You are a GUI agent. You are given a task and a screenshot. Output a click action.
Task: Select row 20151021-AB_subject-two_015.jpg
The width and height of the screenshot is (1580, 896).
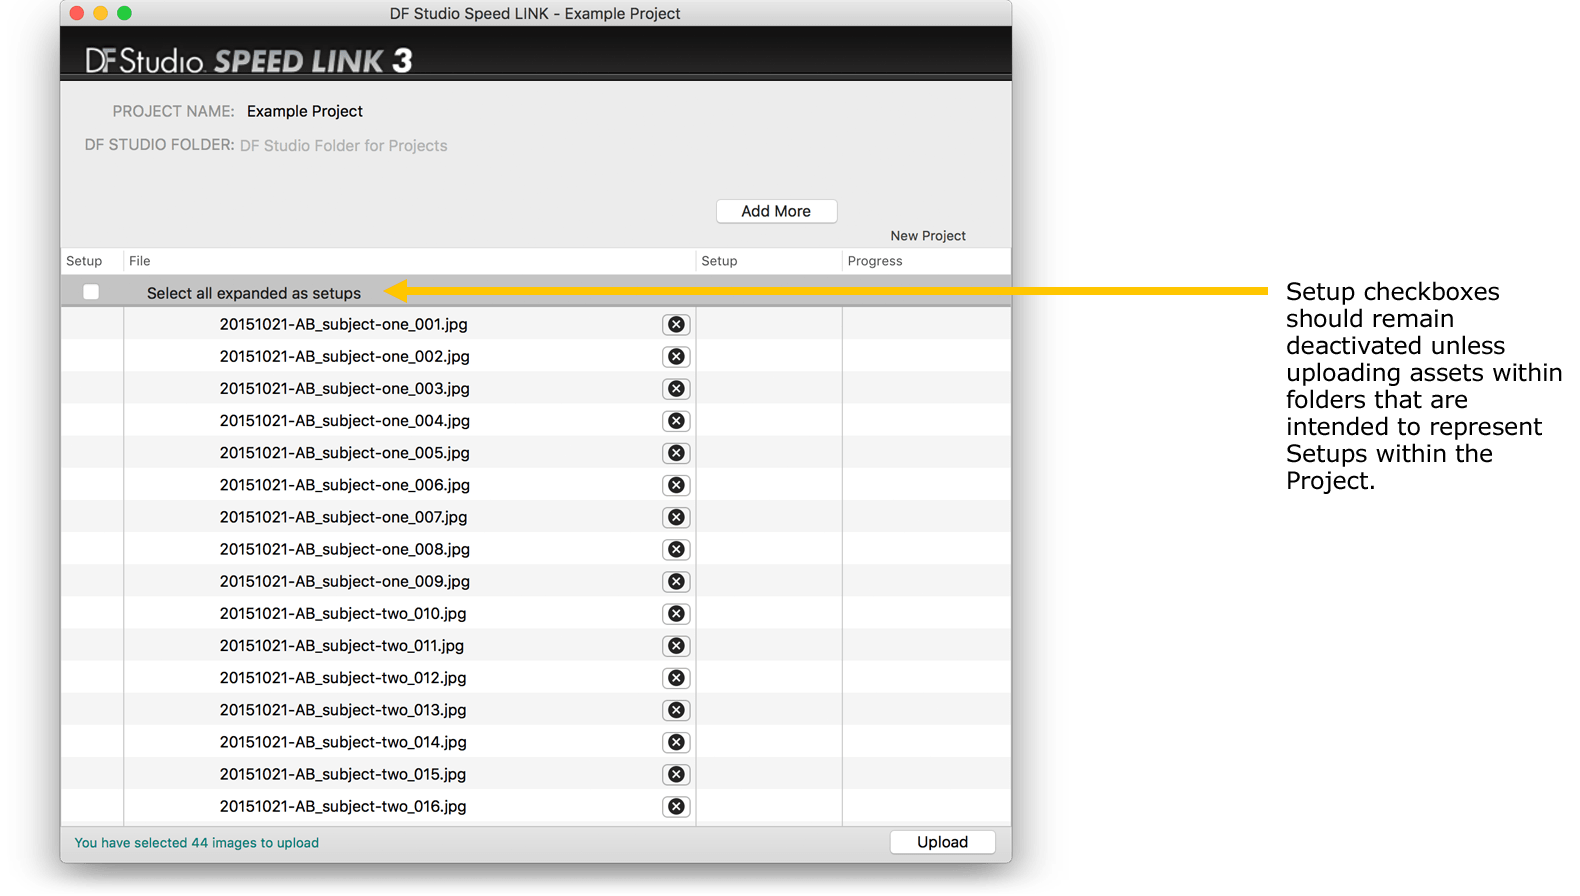tap(536, 774)
